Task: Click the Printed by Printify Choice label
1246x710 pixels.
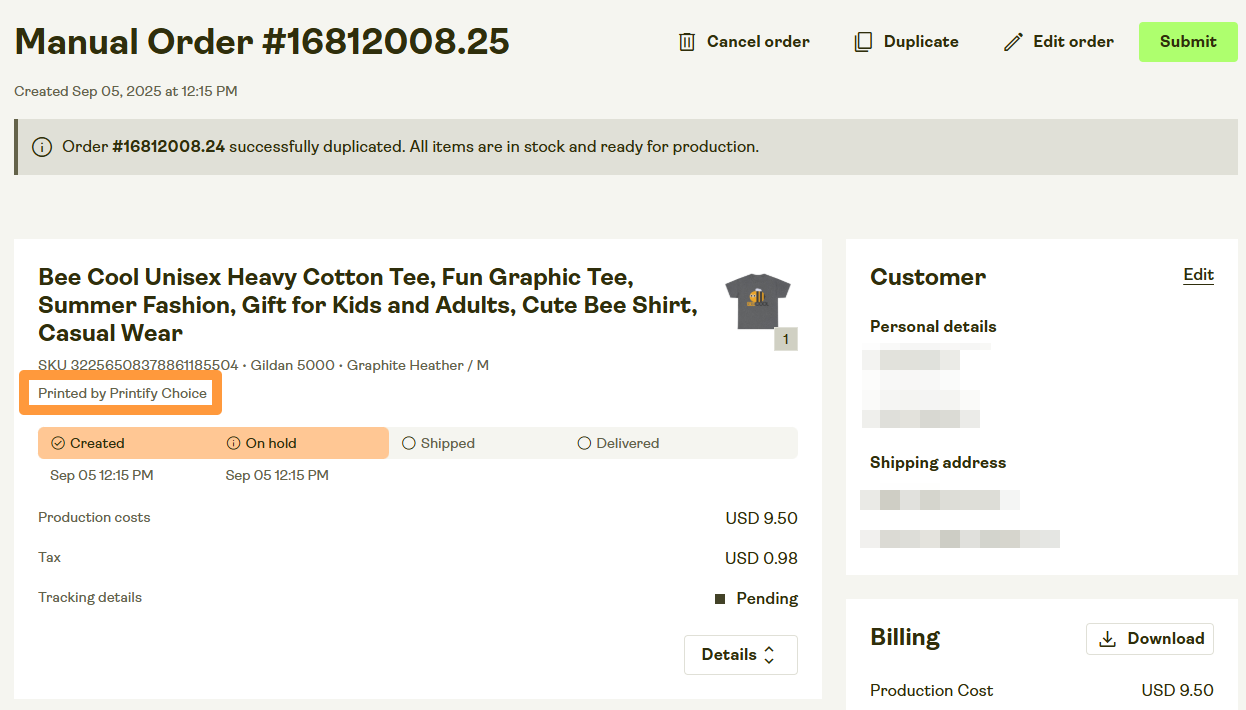Action: pyautogui.click(x=122, y=393)
